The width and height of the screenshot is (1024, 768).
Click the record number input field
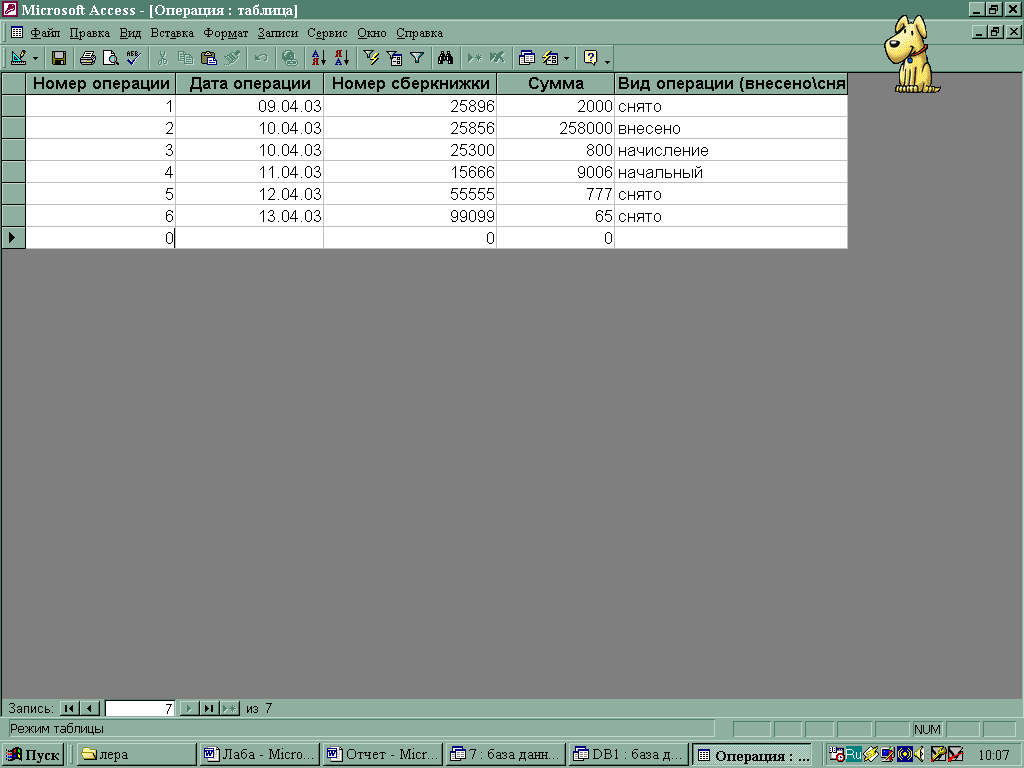pyautogui.click(x=140, y=708)
